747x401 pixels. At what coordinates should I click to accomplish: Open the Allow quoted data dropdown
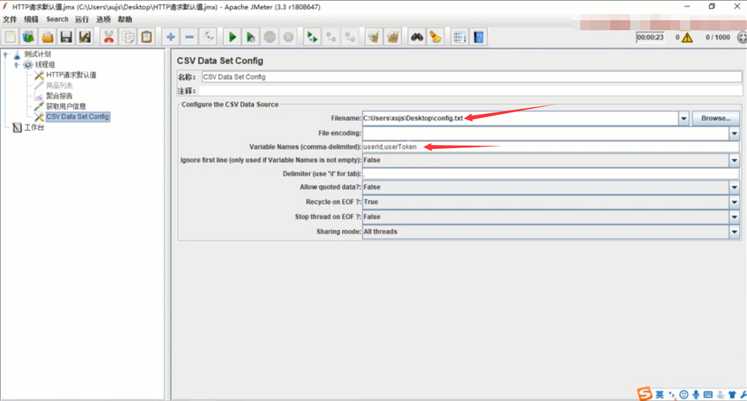tap(734, 187)
